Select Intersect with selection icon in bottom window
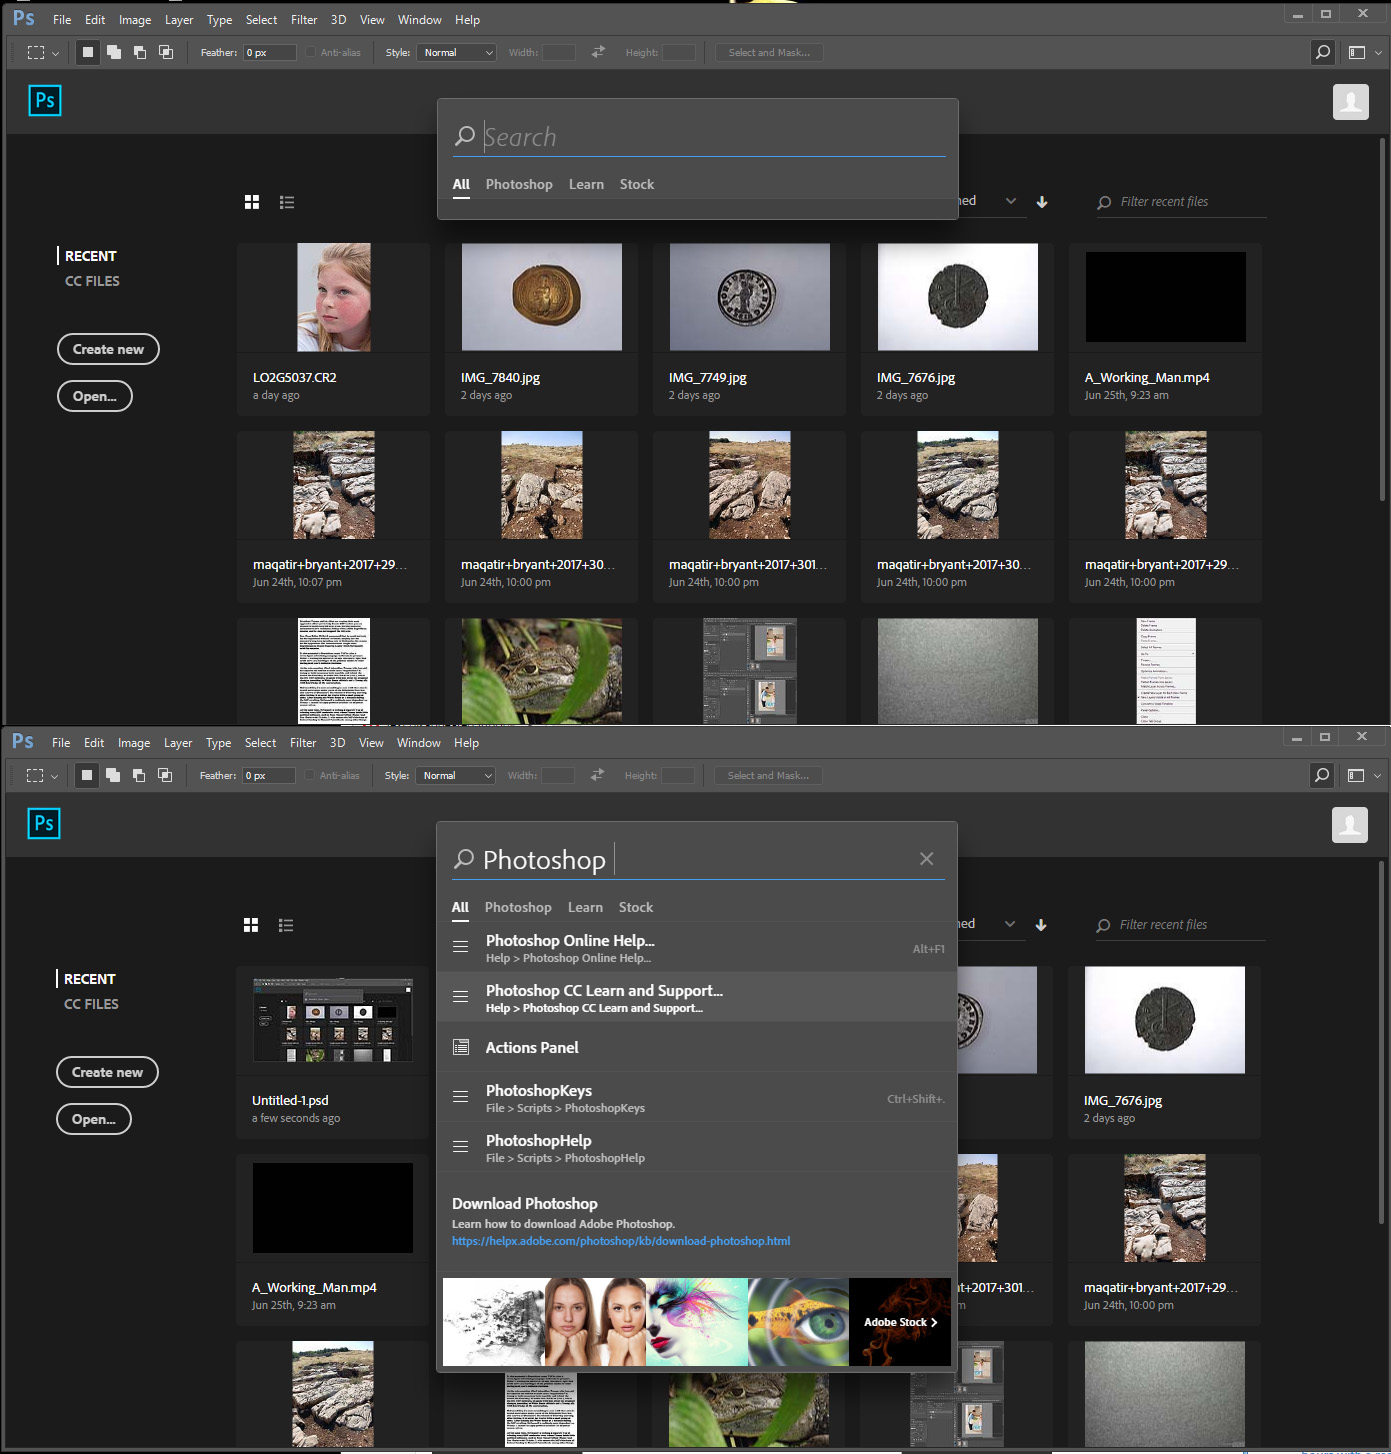The image size is (1391, 1454). [x=165, y=775]
